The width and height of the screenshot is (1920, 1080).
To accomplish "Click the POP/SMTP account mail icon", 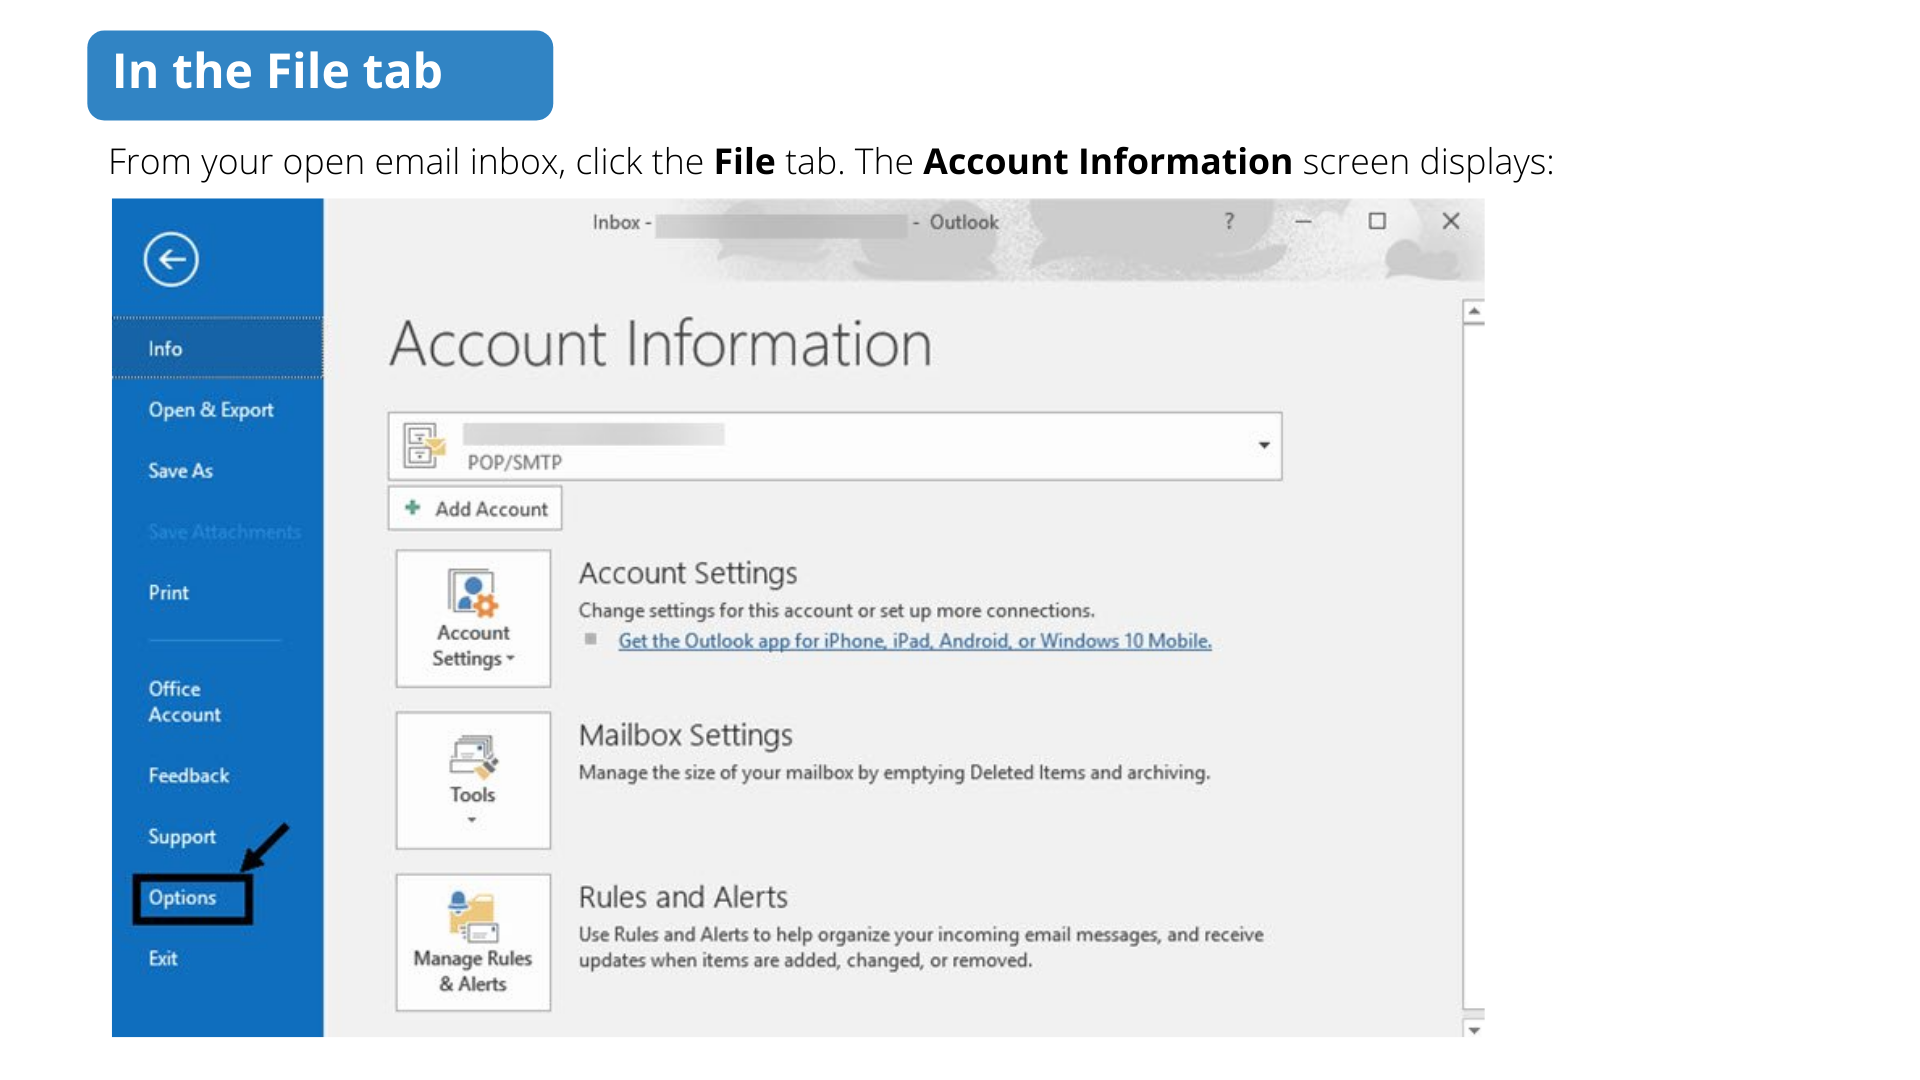I will (x=423, y=446).
